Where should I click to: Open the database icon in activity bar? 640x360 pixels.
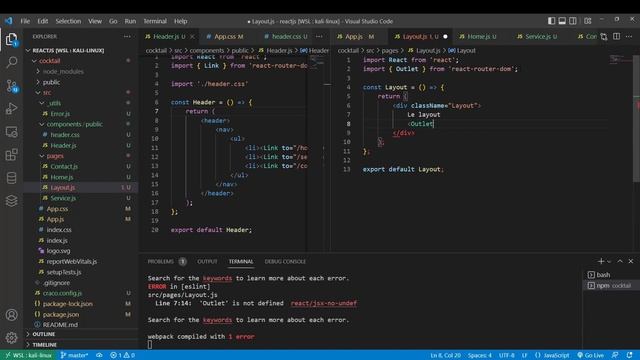coord(11,178)
